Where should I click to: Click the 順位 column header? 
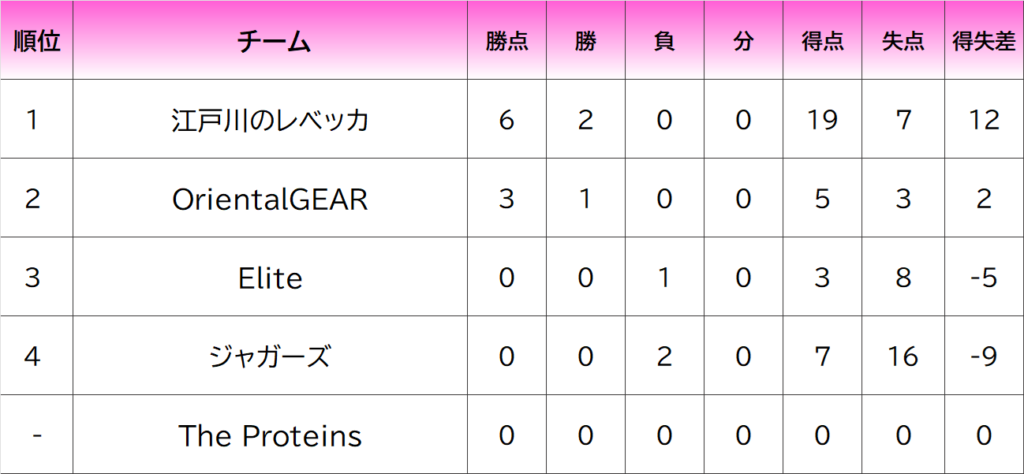[36, 42]
